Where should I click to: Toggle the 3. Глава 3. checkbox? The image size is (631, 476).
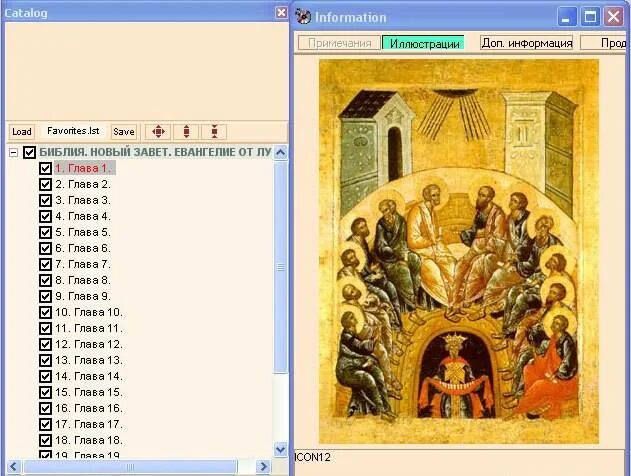[x=45, y=200]
